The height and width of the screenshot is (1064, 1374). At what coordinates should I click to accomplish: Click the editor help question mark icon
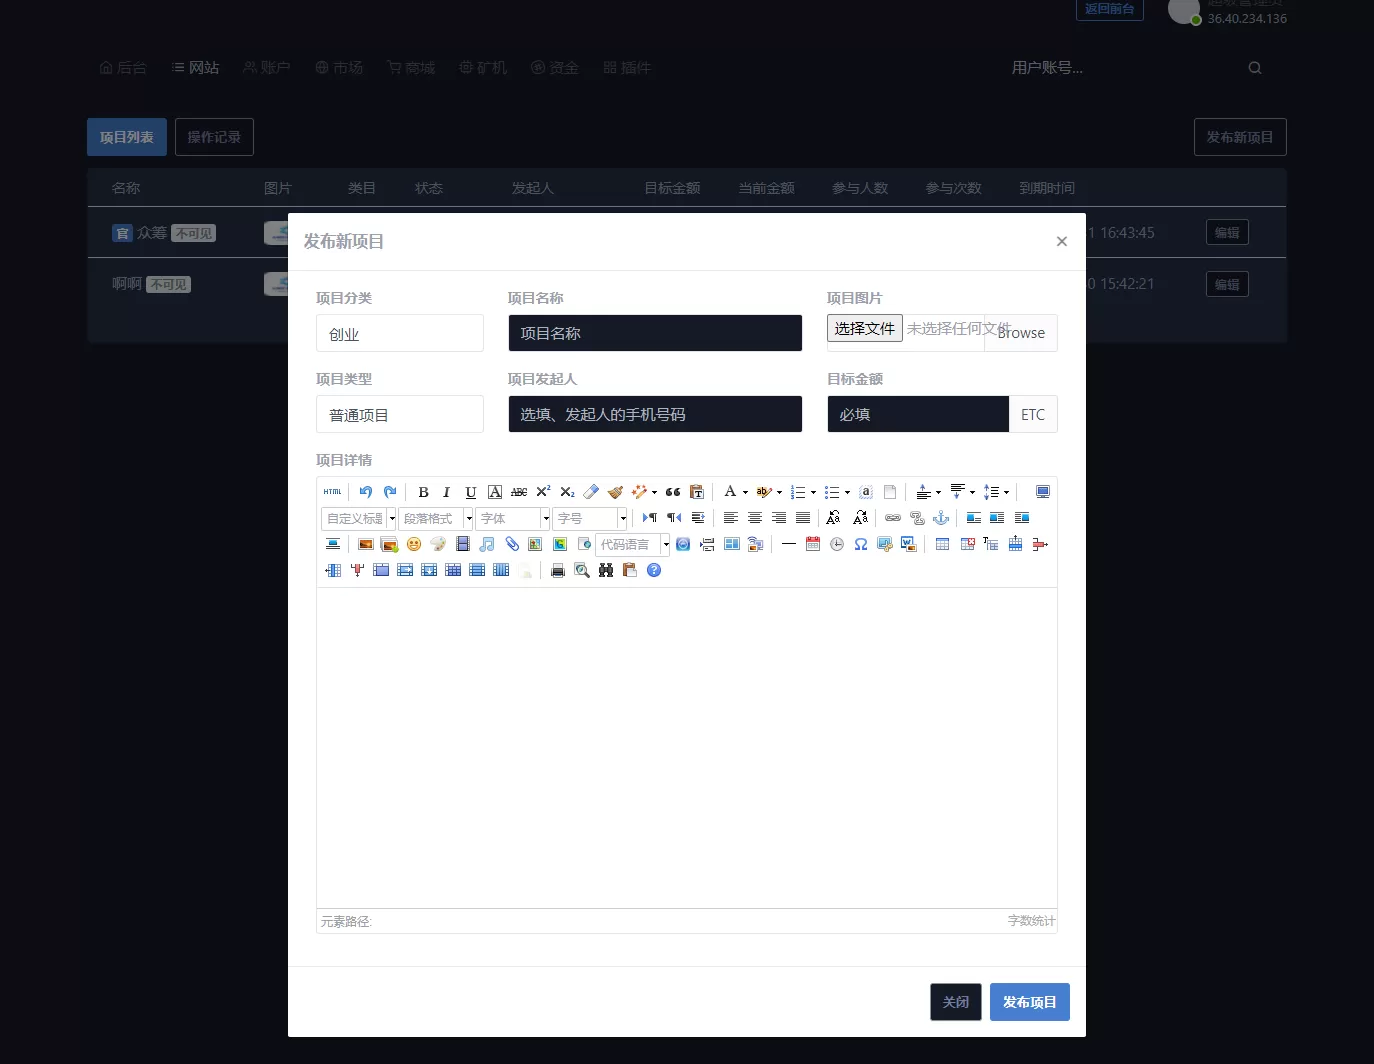coord(653,570)
